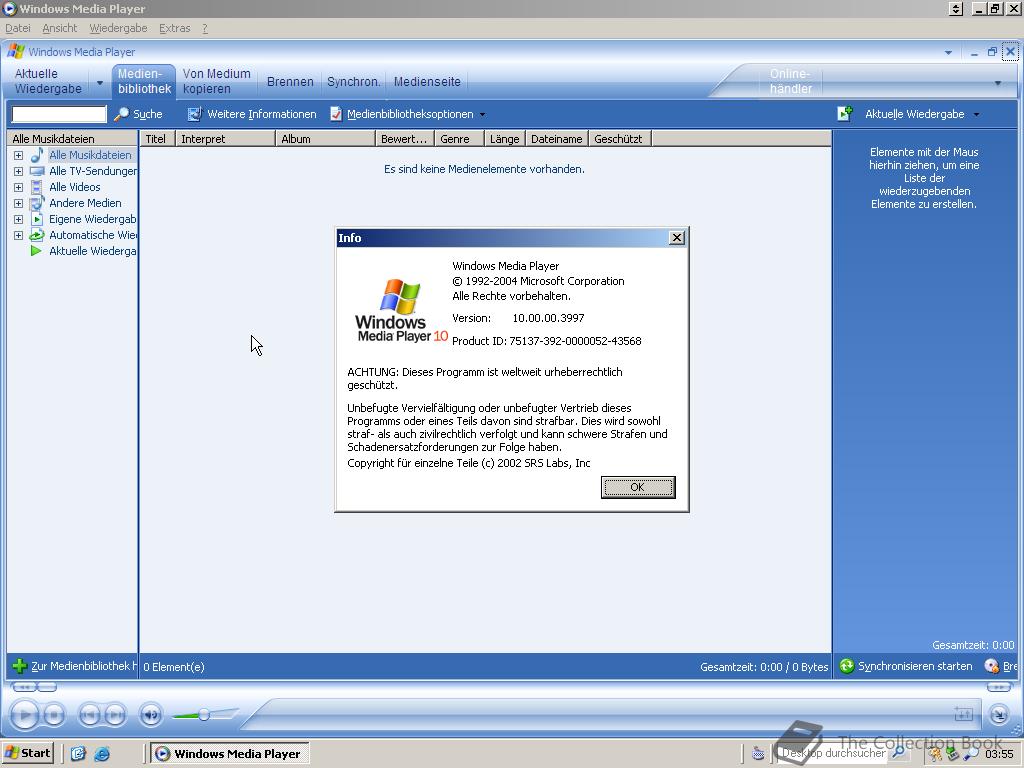
Task: Switch to the Synchron. tab
Action: point(353,82)
